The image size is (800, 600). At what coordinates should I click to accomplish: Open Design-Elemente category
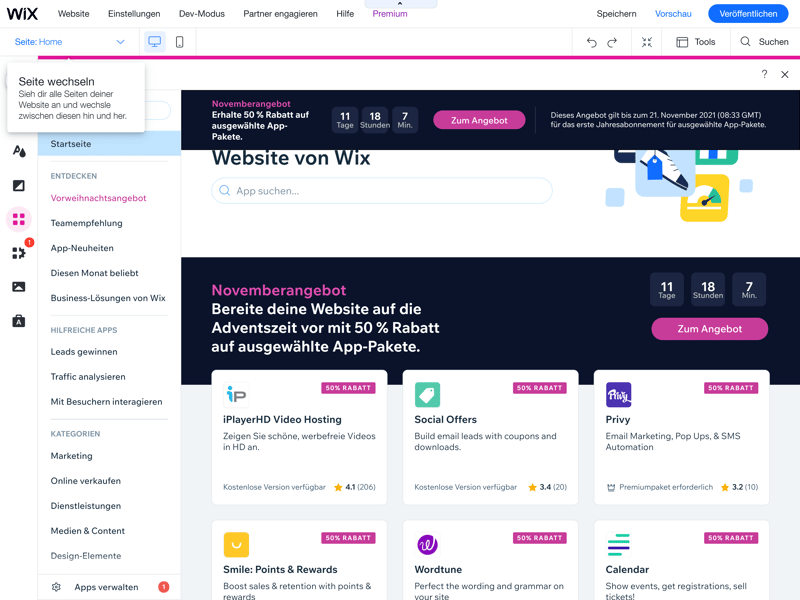click(86, 556)
